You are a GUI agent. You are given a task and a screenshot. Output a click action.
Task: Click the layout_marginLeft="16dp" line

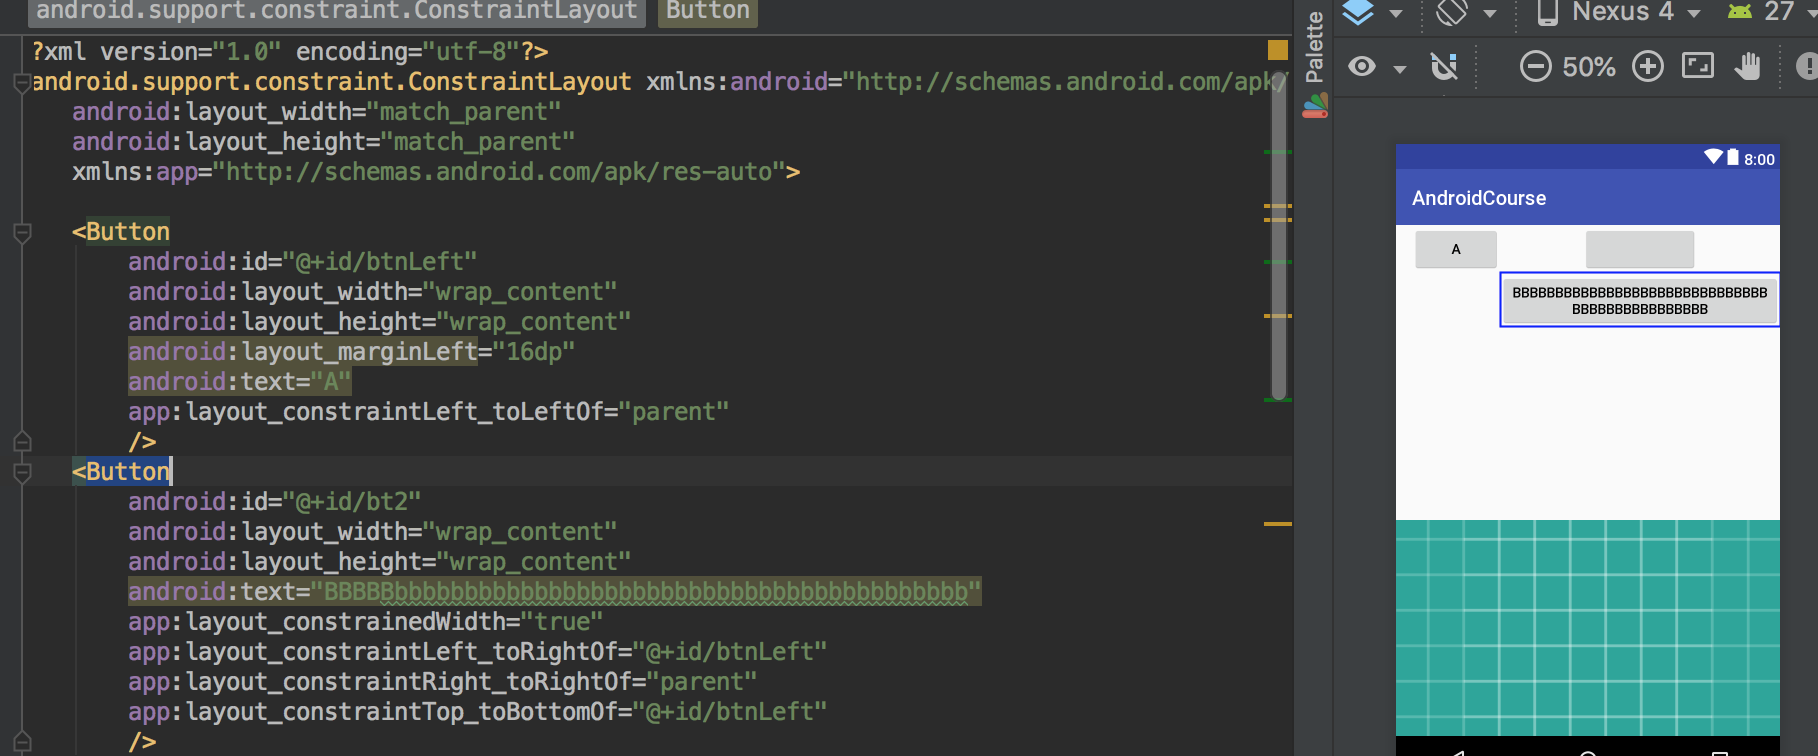[351, 352]
